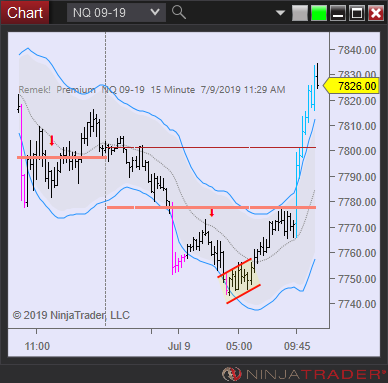Click the green interval link button
The height and width of the screenshot is (383, 388).
coord(319,13)
